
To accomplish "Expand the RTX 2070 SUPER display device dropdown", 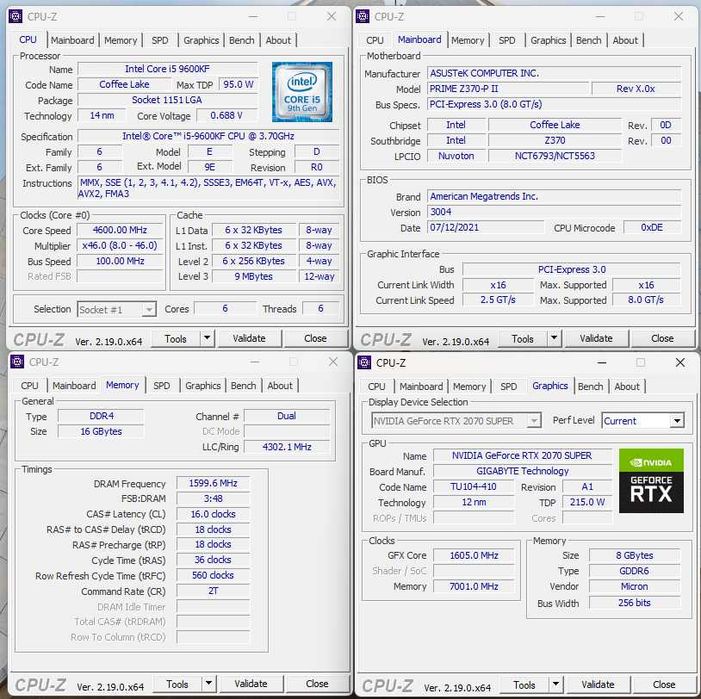I will (534, 421).
